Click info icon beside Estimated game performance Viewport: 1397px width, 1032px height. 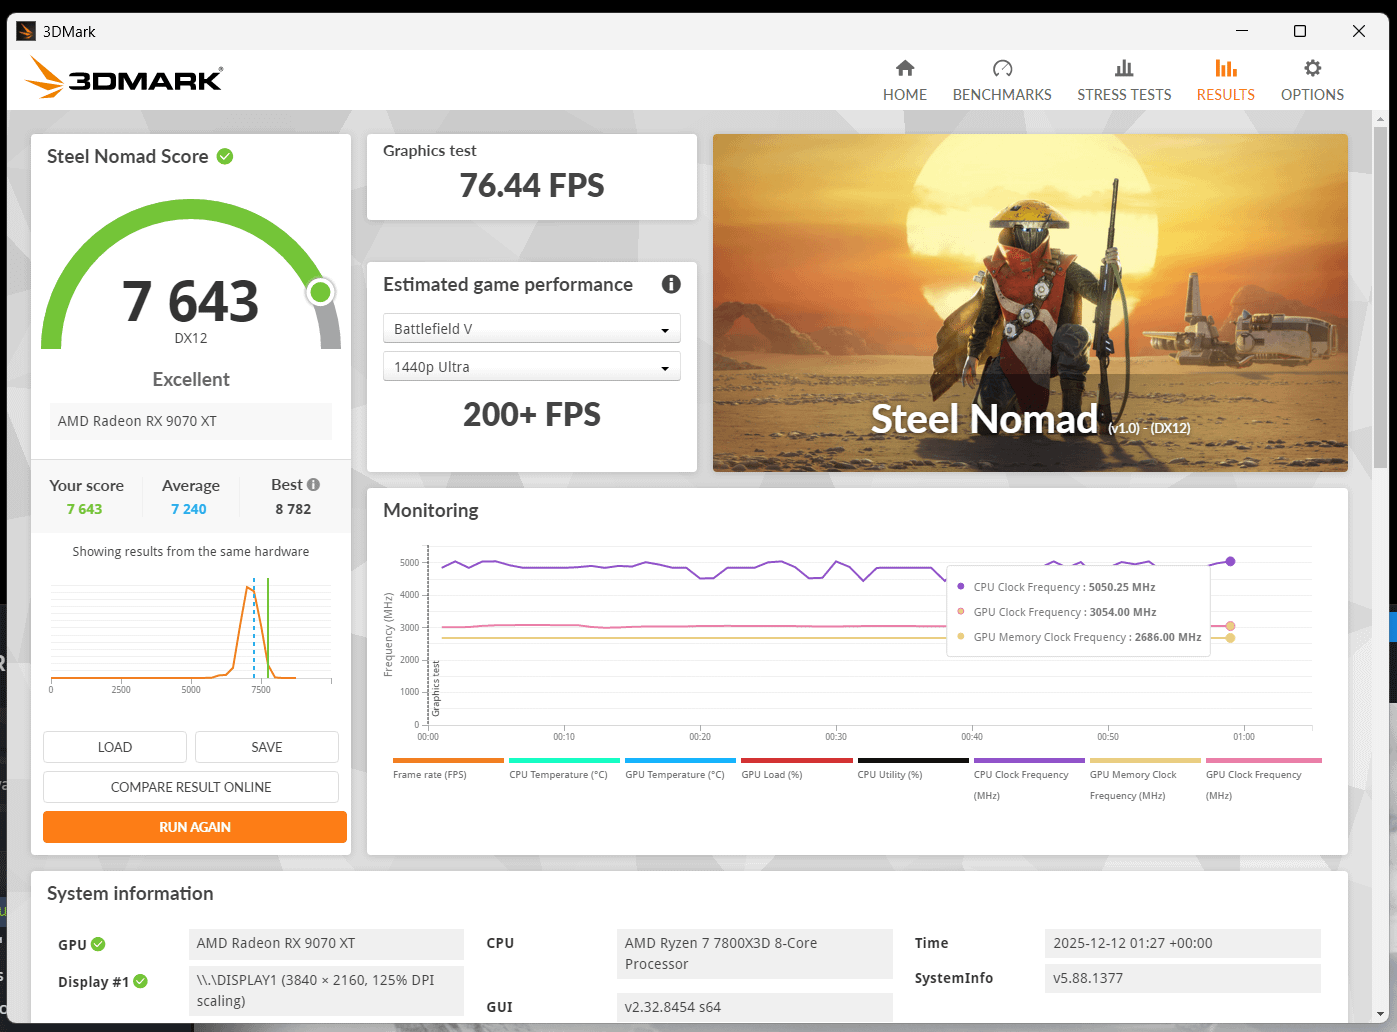(x=671, y=284)
